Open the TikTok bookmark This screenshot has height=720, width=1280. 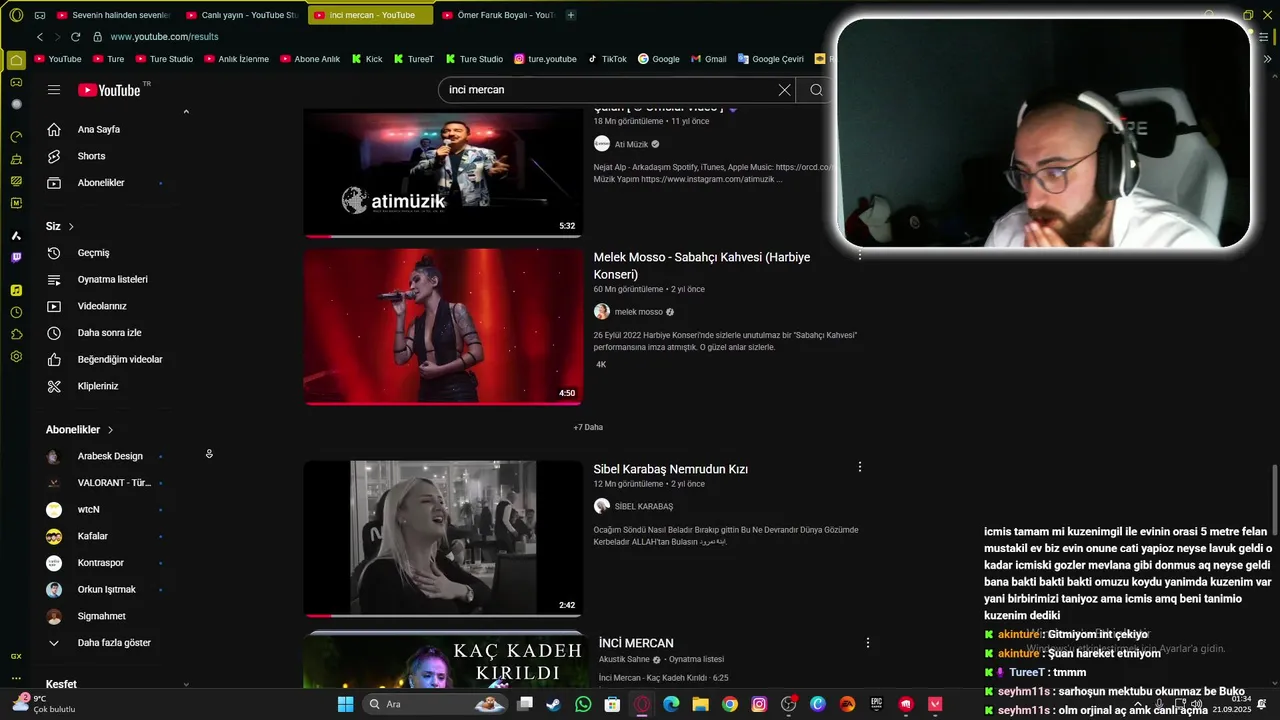[x=608, y=59]
